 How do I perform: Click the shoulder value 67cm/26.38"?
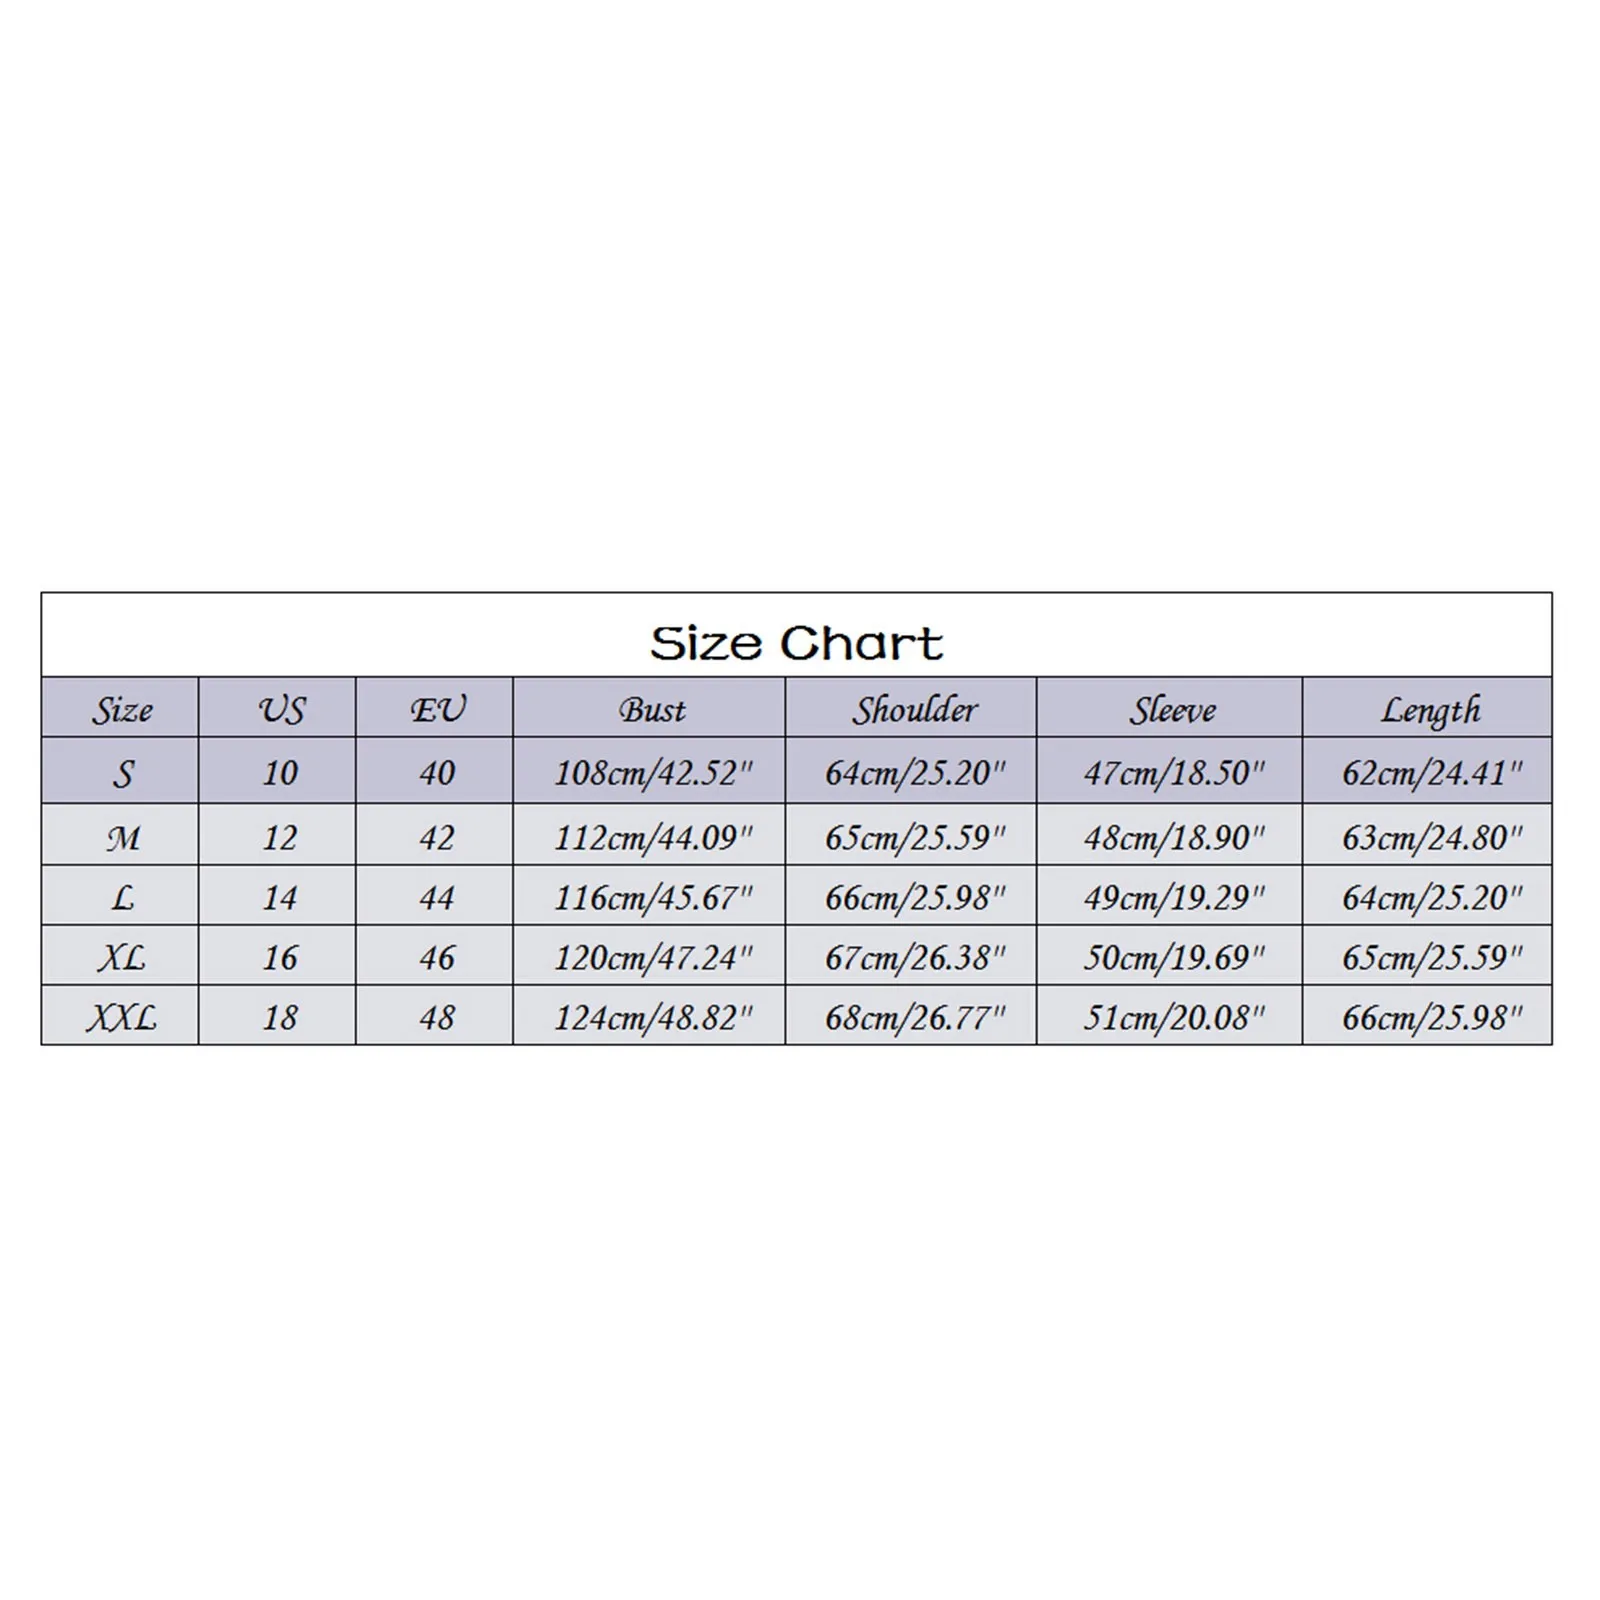(x=914, y=958)
